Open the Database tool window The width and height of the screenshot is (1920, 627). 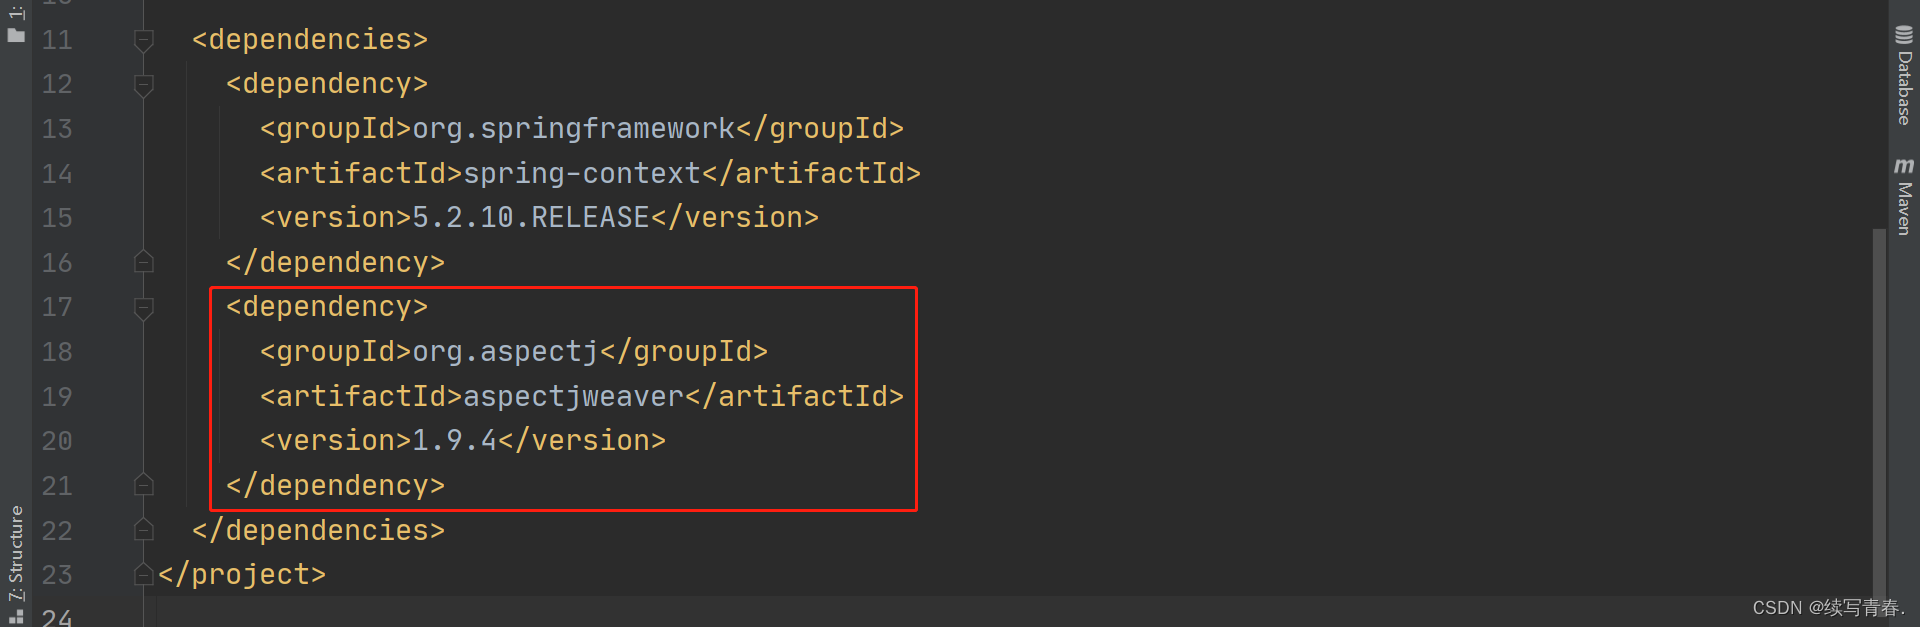1904,75
